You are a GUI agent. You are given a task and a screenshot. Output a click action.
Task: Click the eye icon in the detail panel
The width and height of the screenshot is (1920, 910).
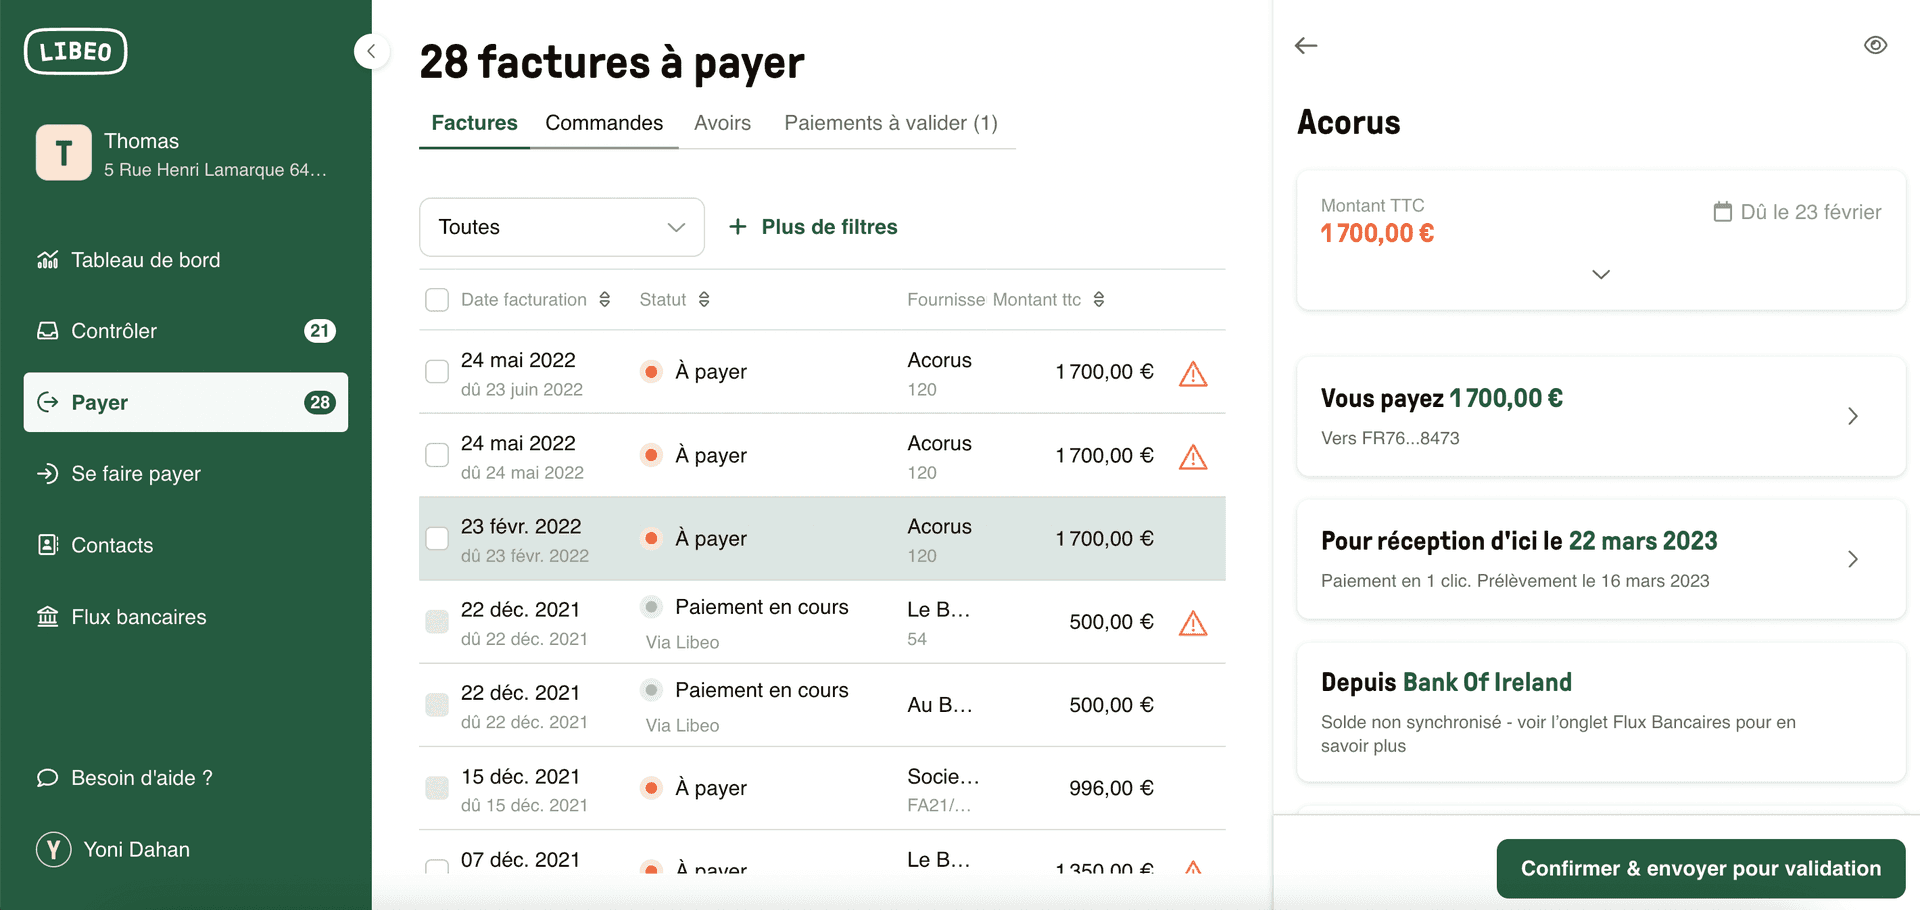(x=1875, y=45)
